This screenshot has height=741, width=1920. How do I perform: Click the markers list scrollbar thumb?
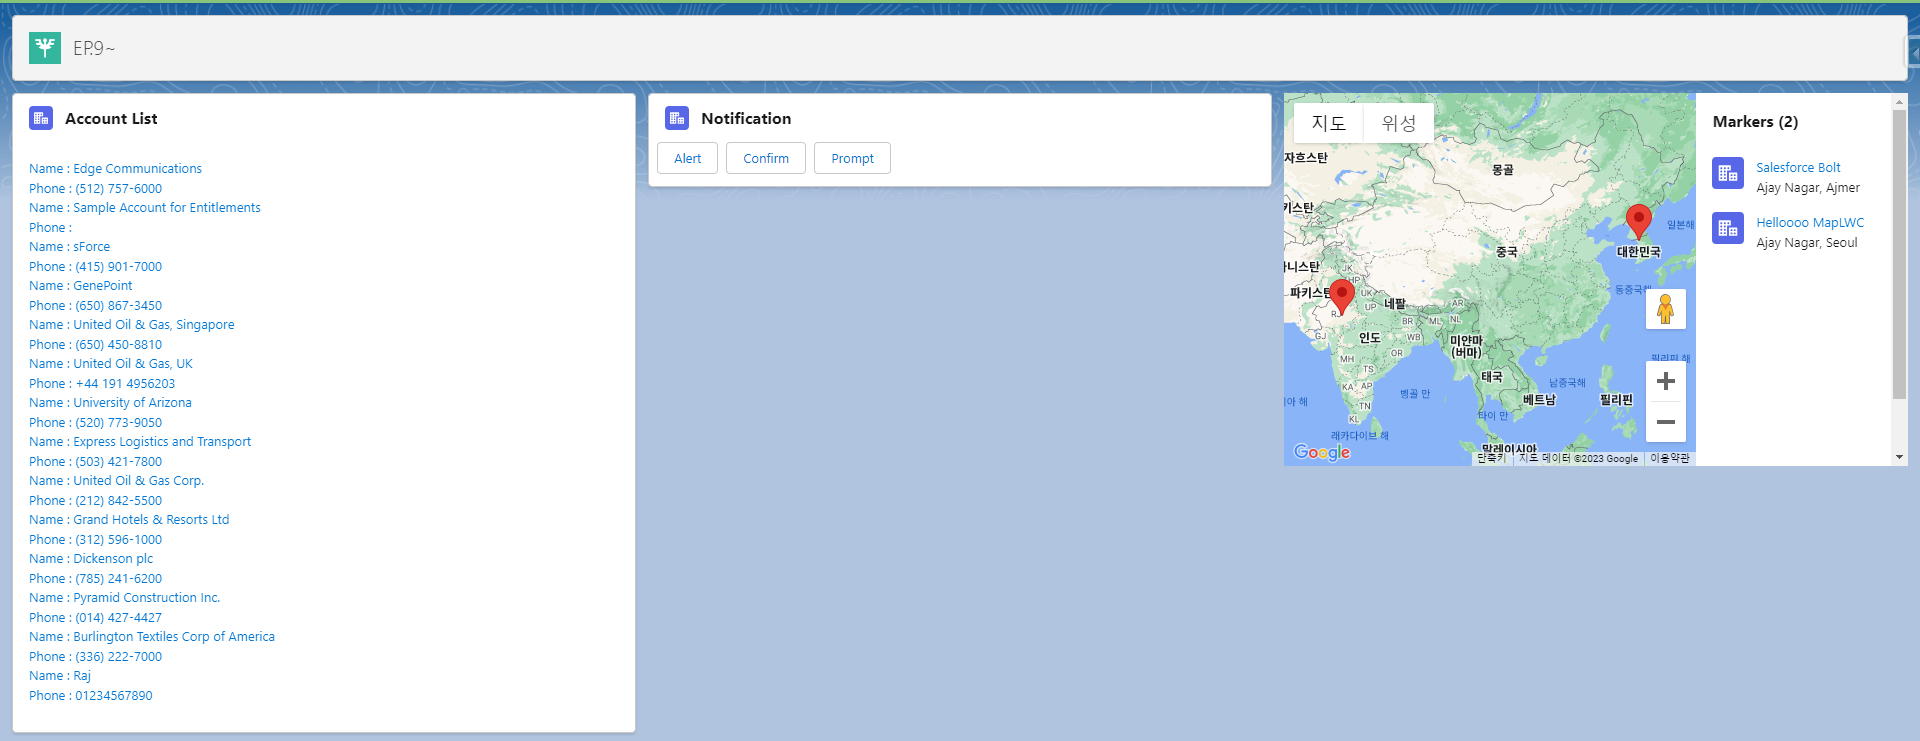1899,254
